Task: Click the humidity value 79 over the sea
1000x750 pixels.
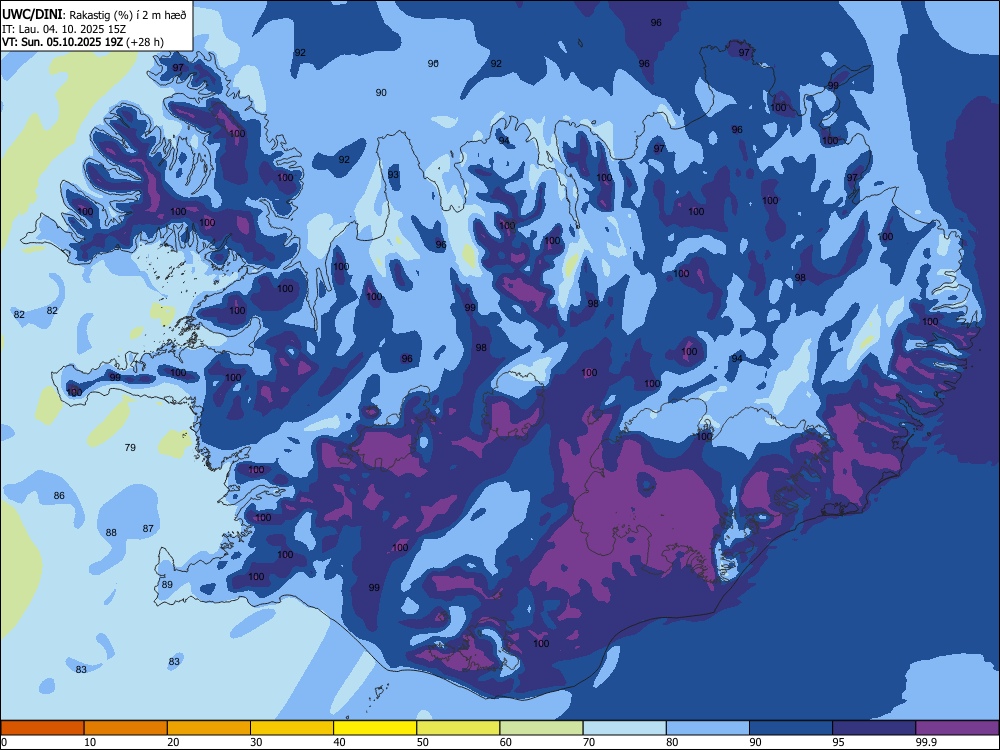Action: [x=130, y=448]
